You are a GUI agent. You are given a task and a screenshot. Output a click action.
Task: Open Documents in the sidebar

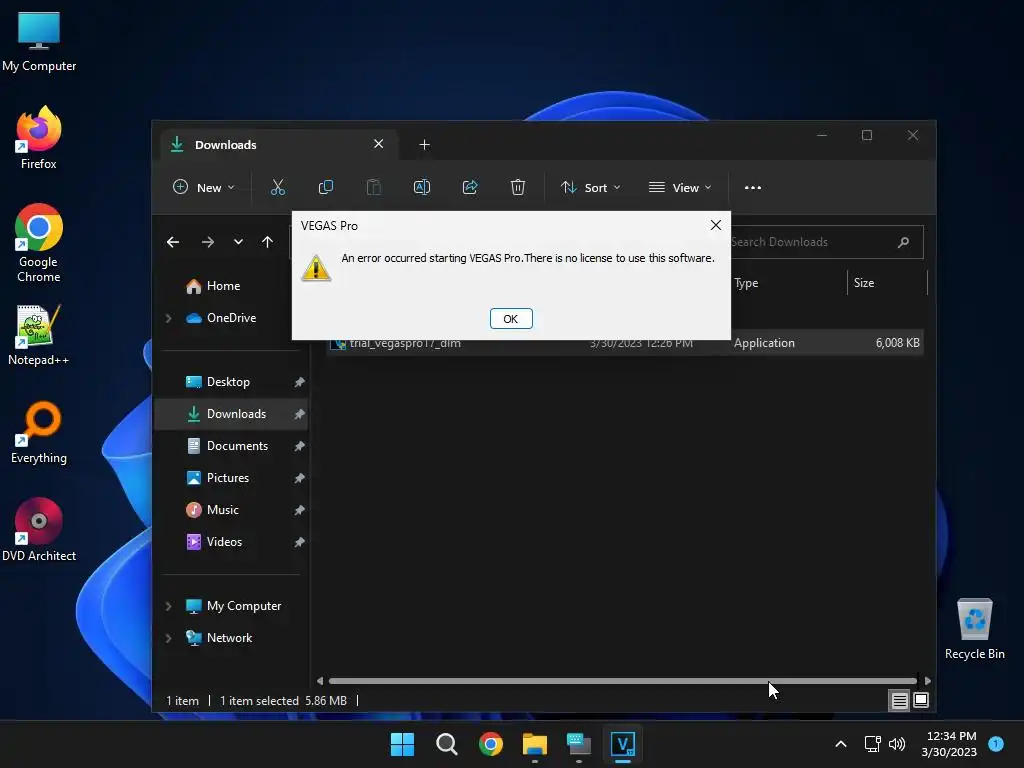(237, 446)
